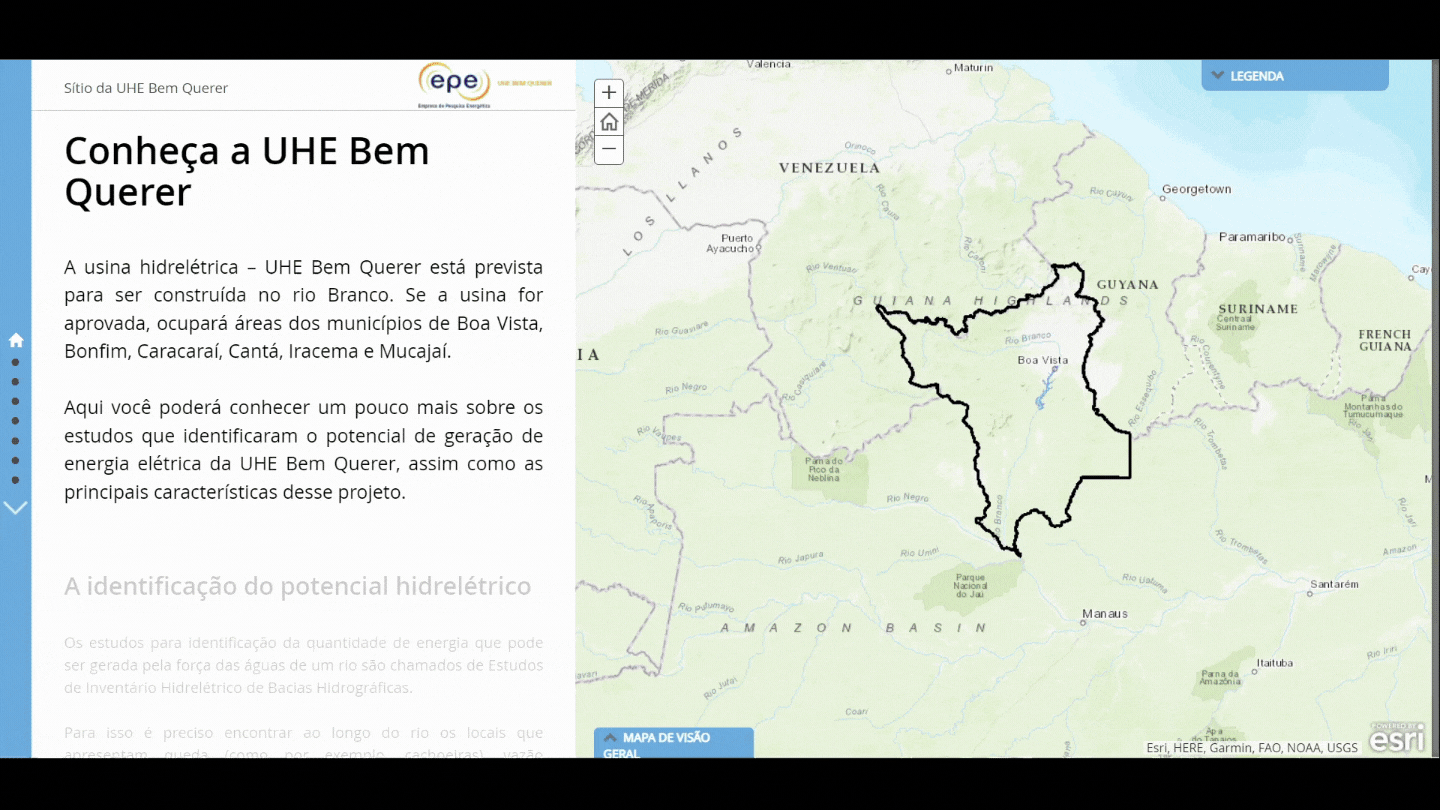Expand the Legenda panel
This screenshot has width=1440, height=810.
(1294, 76)
